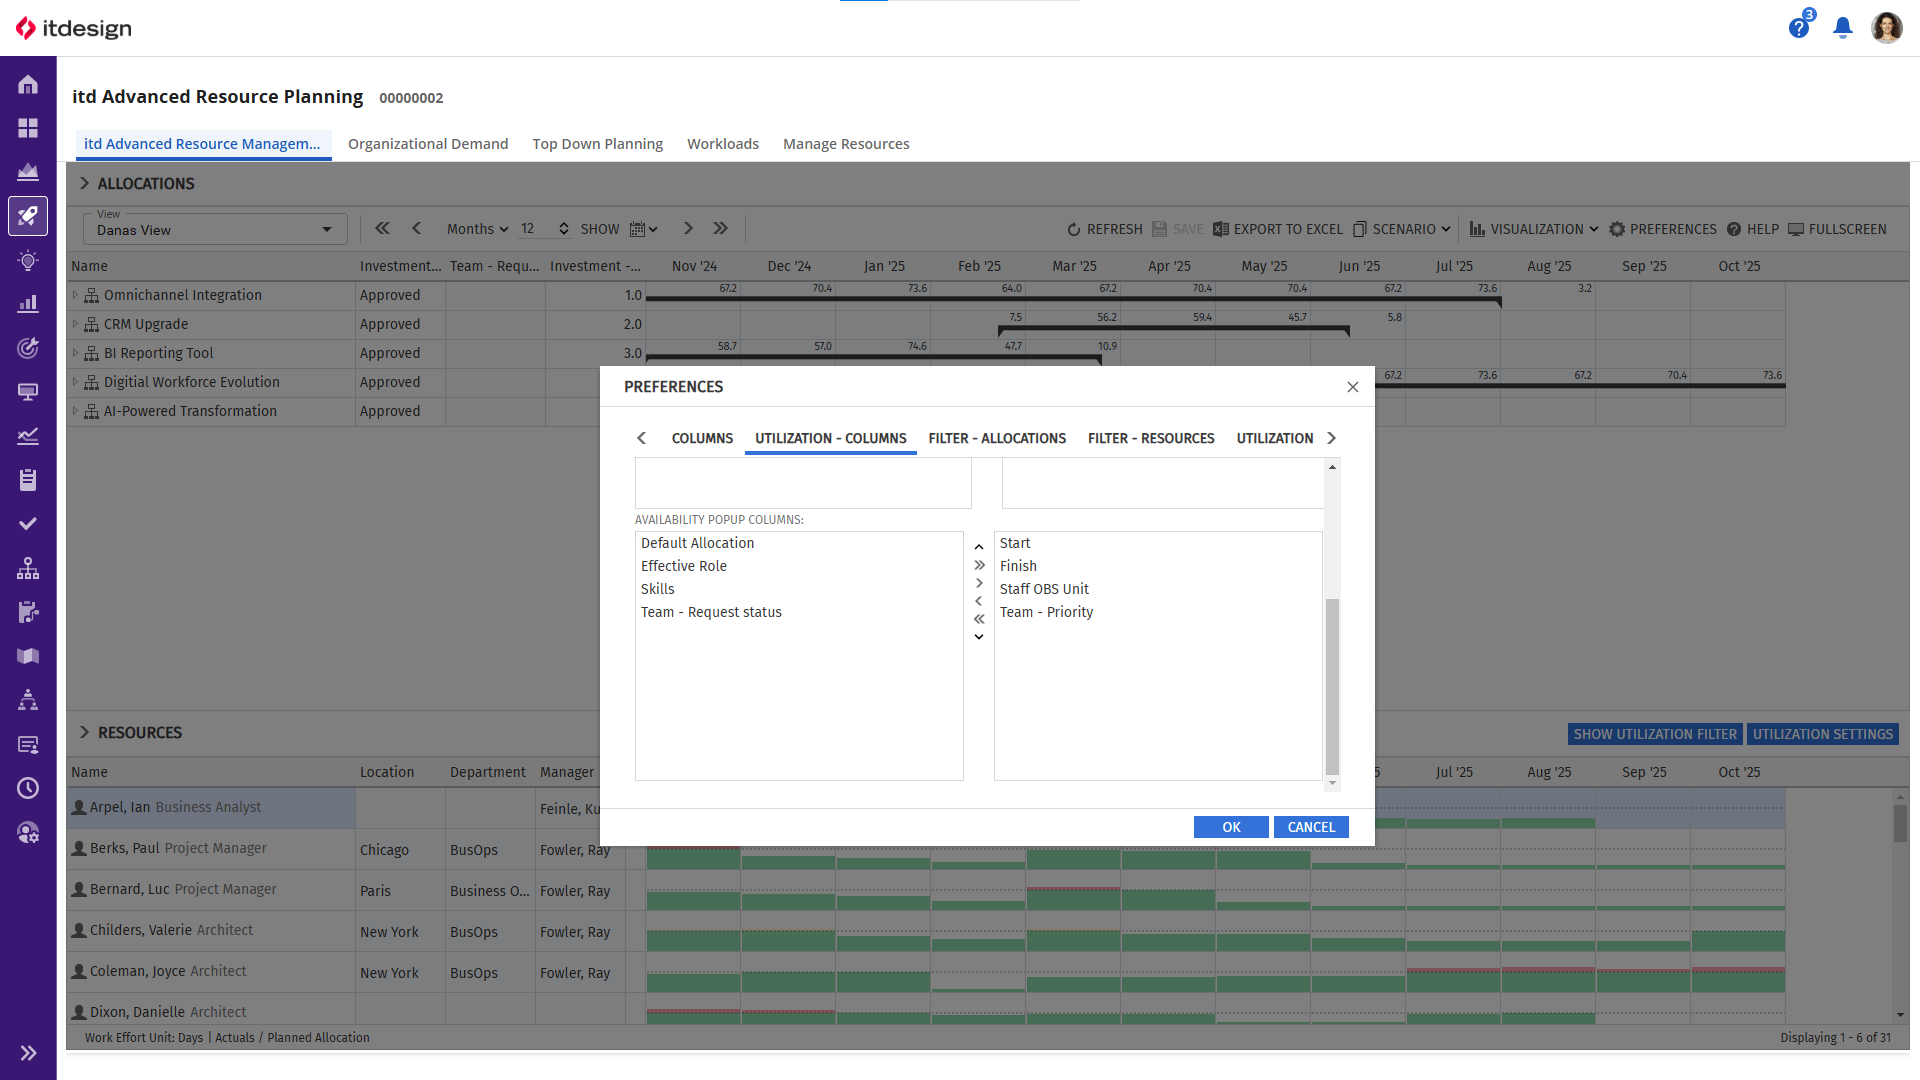Open the bar chart icon in sidebar
1920x1080 pixels.
(x=28, y=304)
